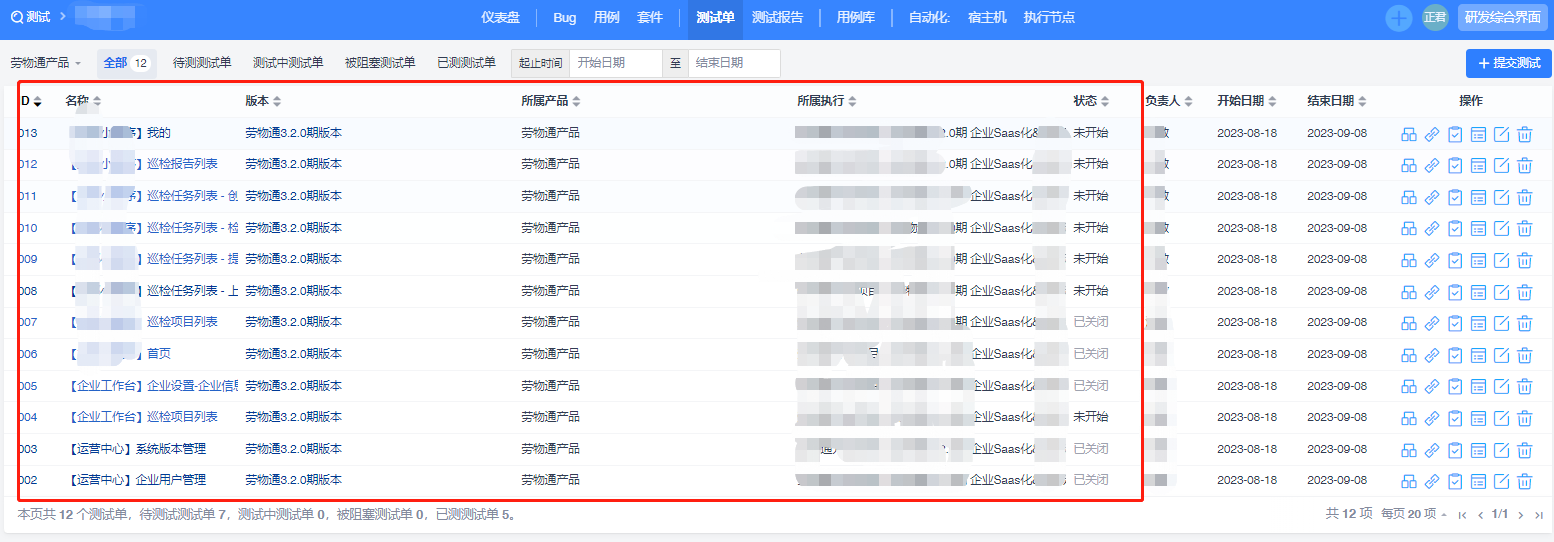
Task: Open report clipboard icon in row 002 企业用户管理
Action: click(x=1455, y=481)
